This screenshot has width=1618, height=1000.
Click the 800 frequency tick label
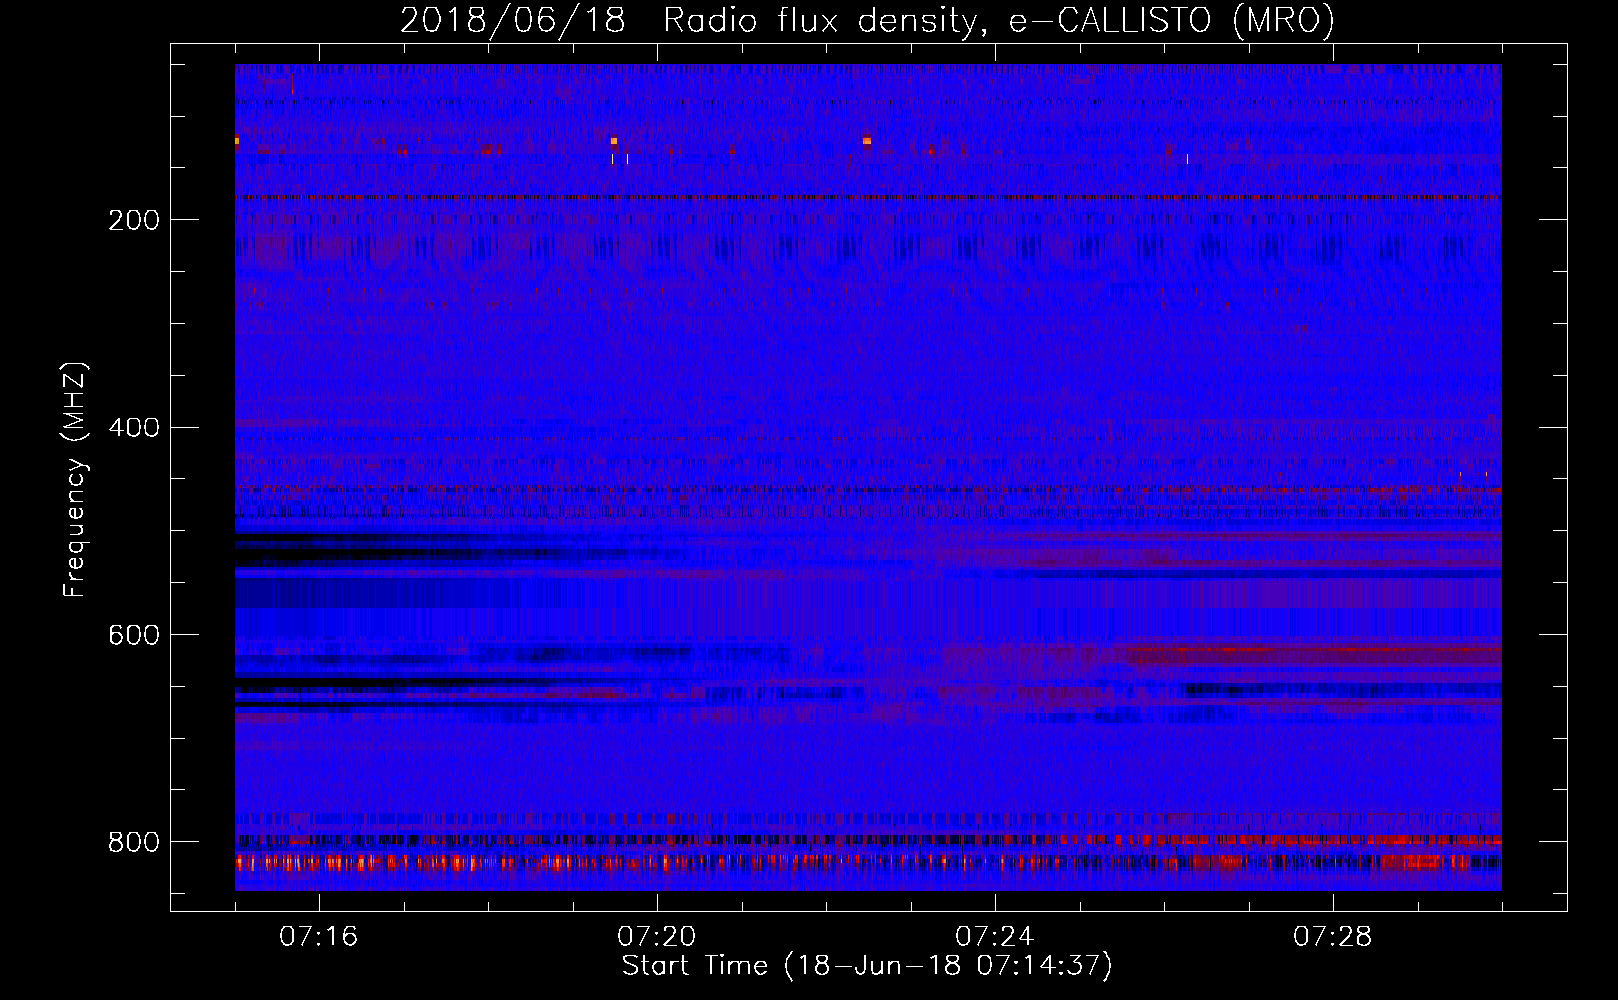pyautogui.click(x=134, y=842)
